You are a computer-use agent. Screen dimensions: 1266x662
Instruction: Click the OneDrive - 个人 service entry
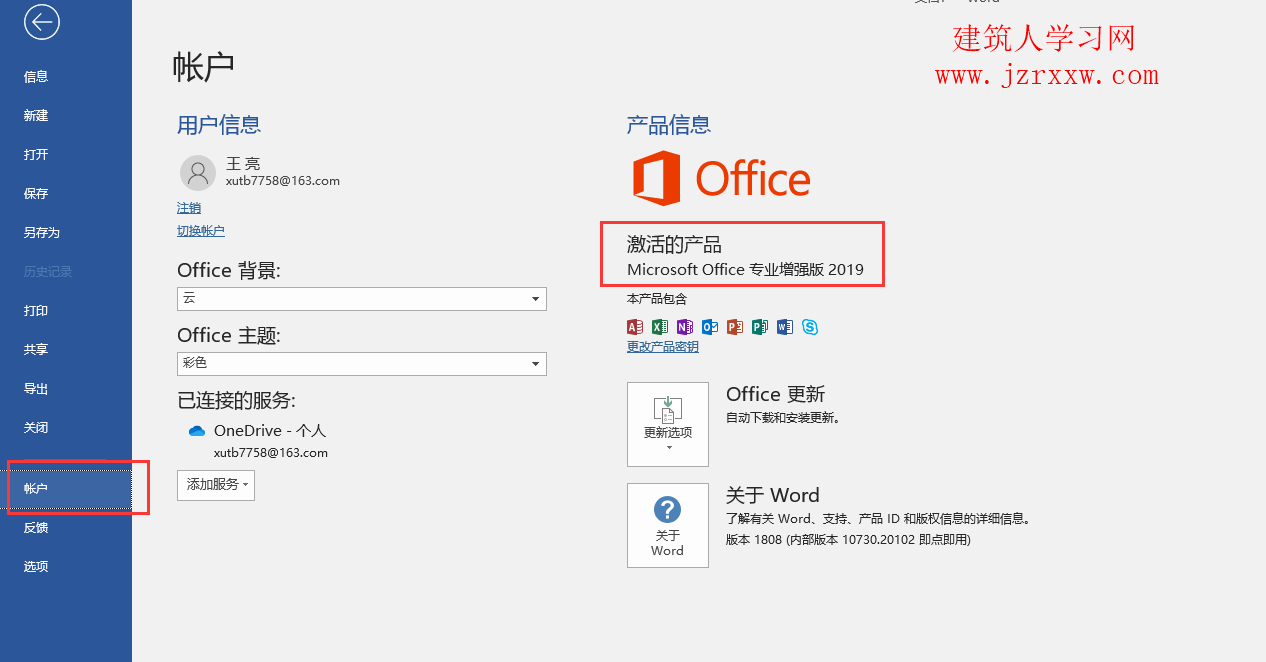click(270, 431)
